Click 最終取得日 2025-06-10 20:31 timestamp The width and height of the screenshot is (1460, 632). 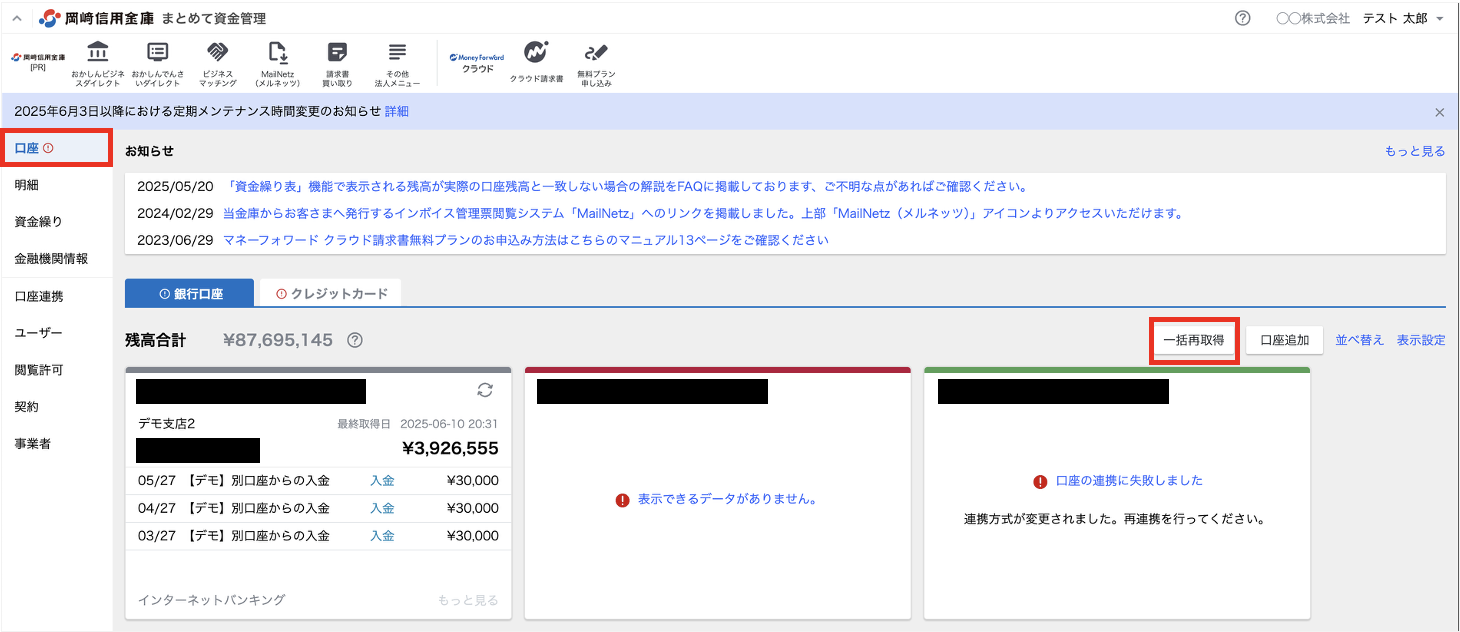tap(417, 424)
